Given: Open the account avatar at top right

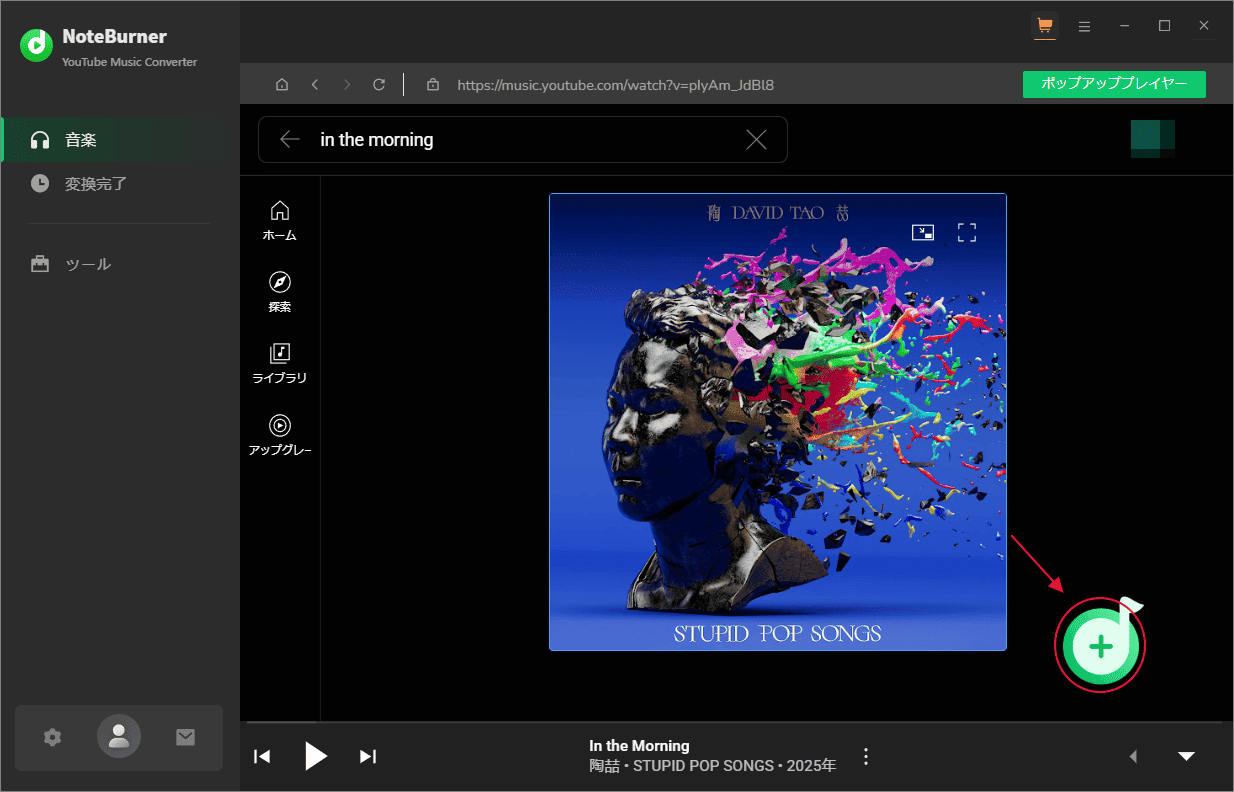Looking at the screenshot, I should click(x=1152, y=139).
